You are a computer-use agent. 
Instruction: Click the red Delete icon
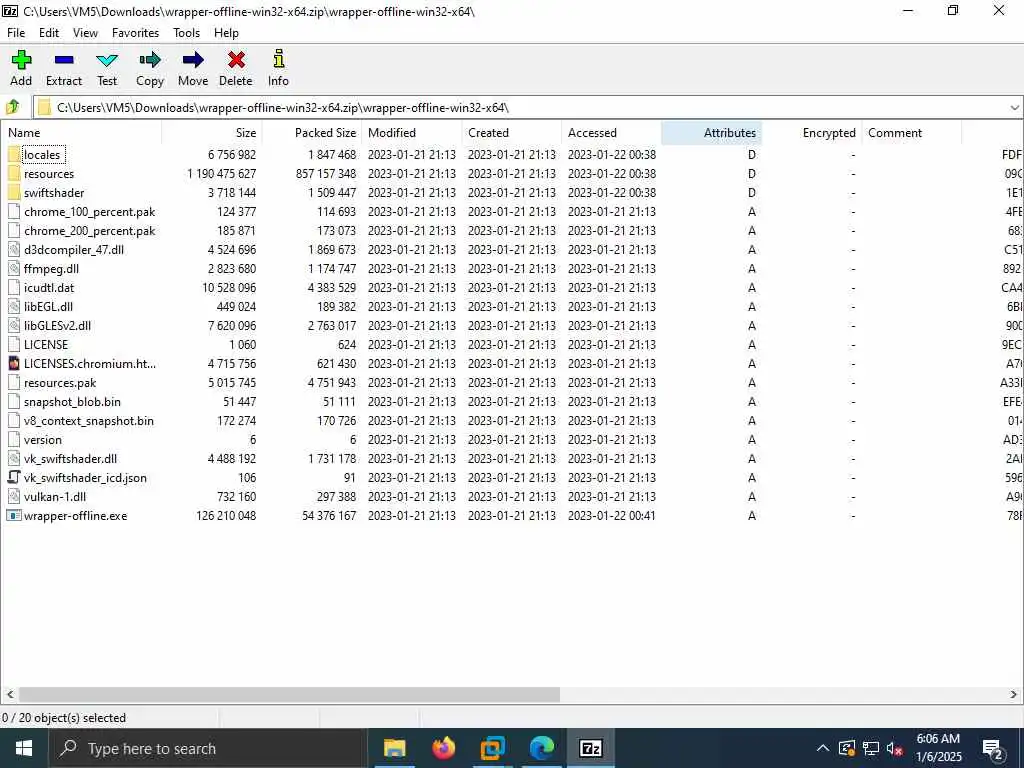coord(236,60)
